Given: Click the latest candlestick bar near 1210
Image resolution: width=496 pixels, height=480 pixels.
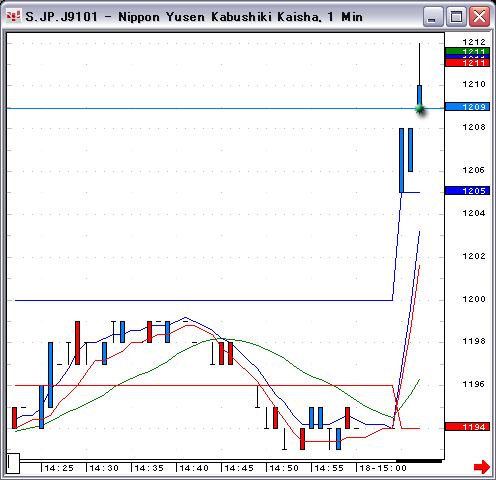Looking at the screenshot, I should (x=420, y=97).
